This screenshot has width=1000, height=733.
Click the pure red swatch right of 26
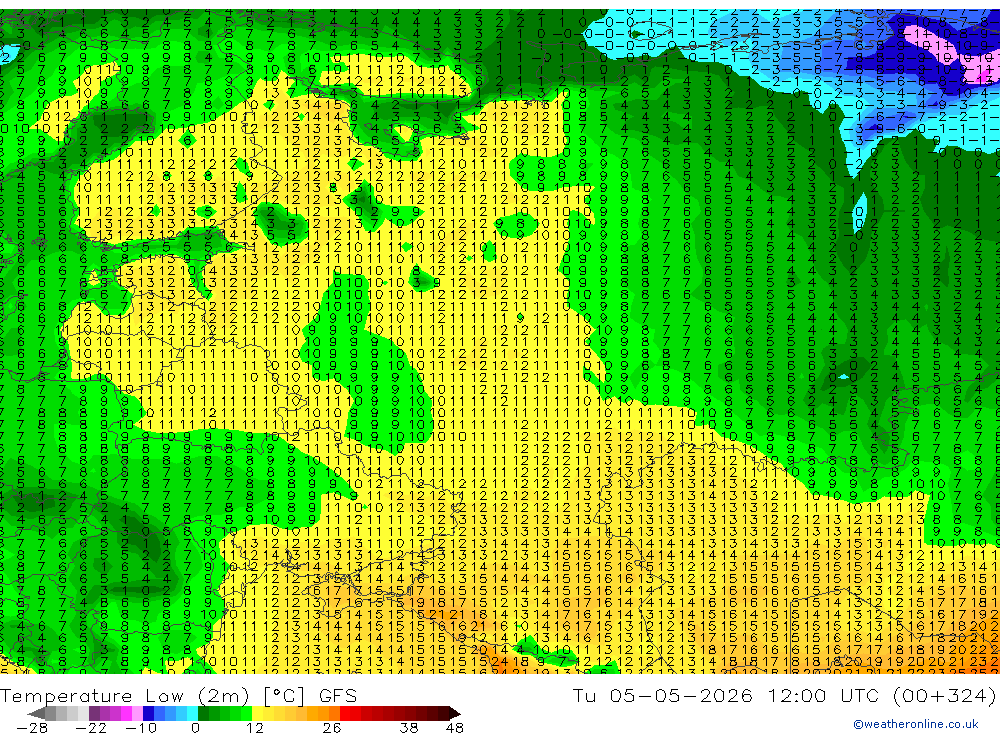click(345, 713)
